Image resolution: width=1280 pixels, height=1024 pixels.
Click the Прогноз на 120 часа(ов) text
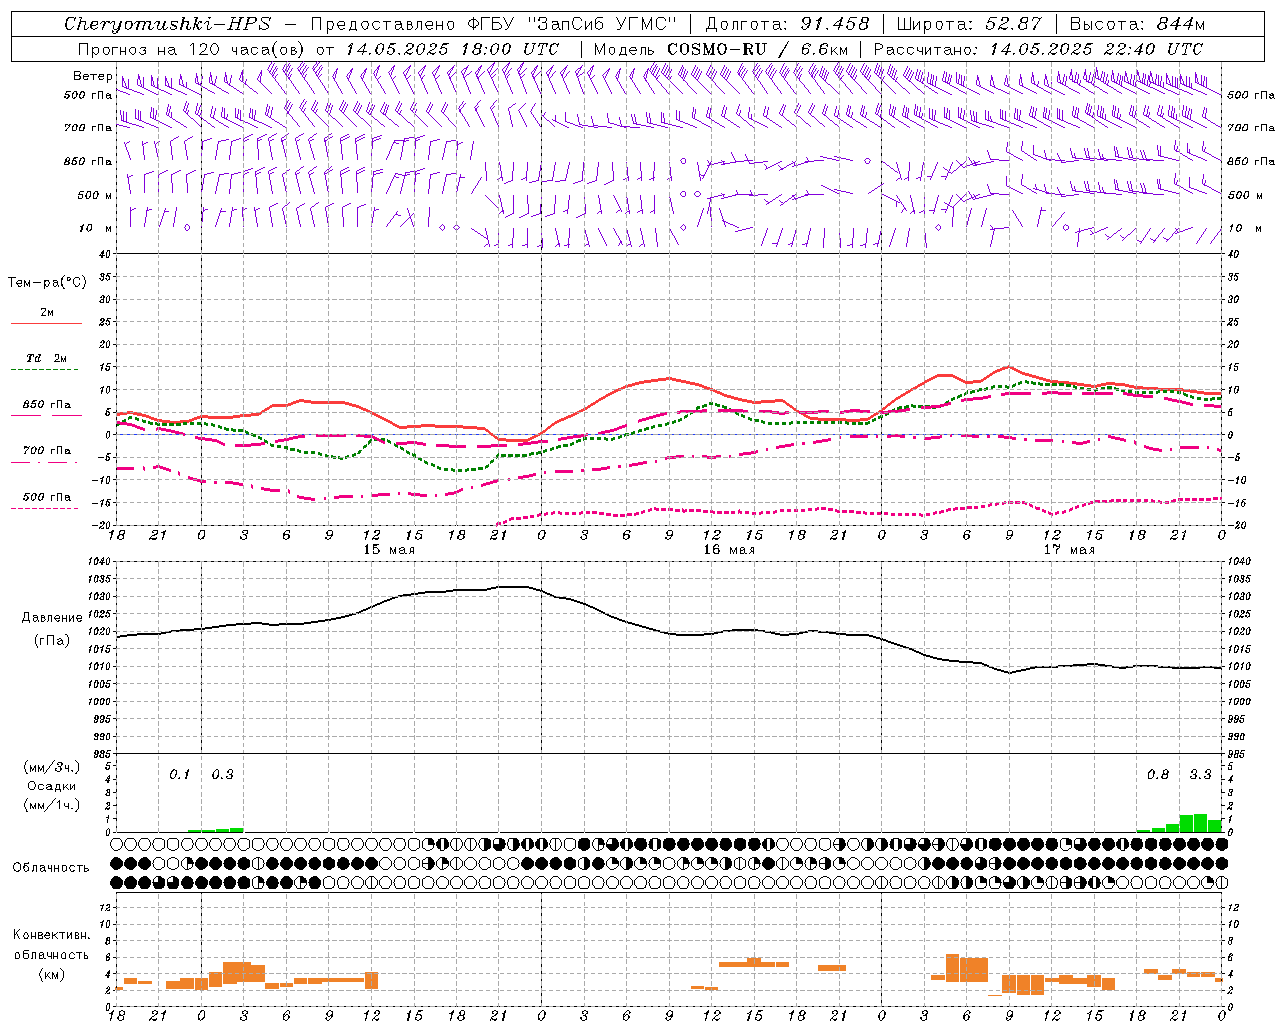coord(192,49)
